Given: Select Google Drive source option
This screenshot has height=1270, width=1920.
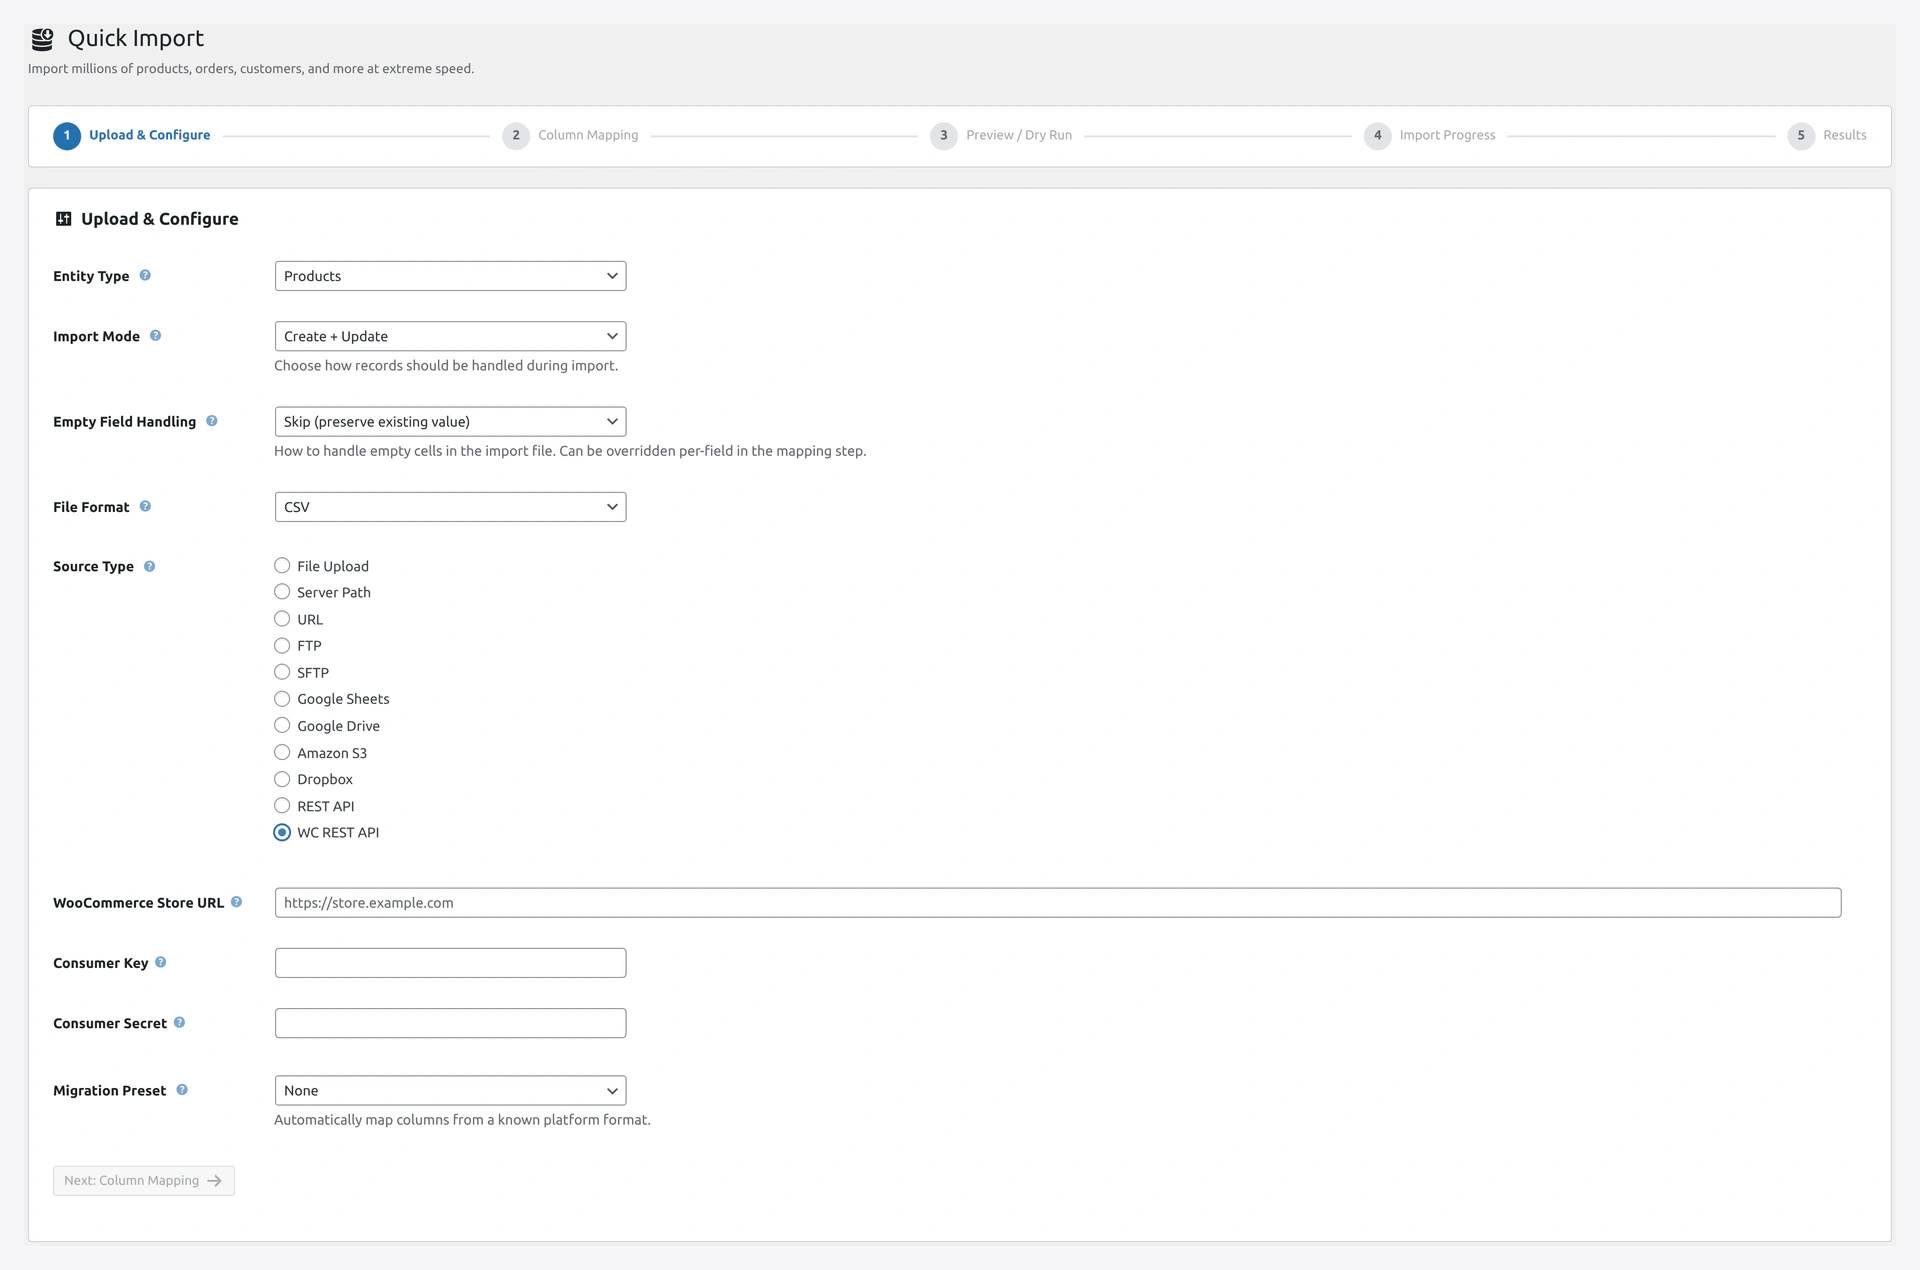Looking at the screenshot, I should (282, 726).
